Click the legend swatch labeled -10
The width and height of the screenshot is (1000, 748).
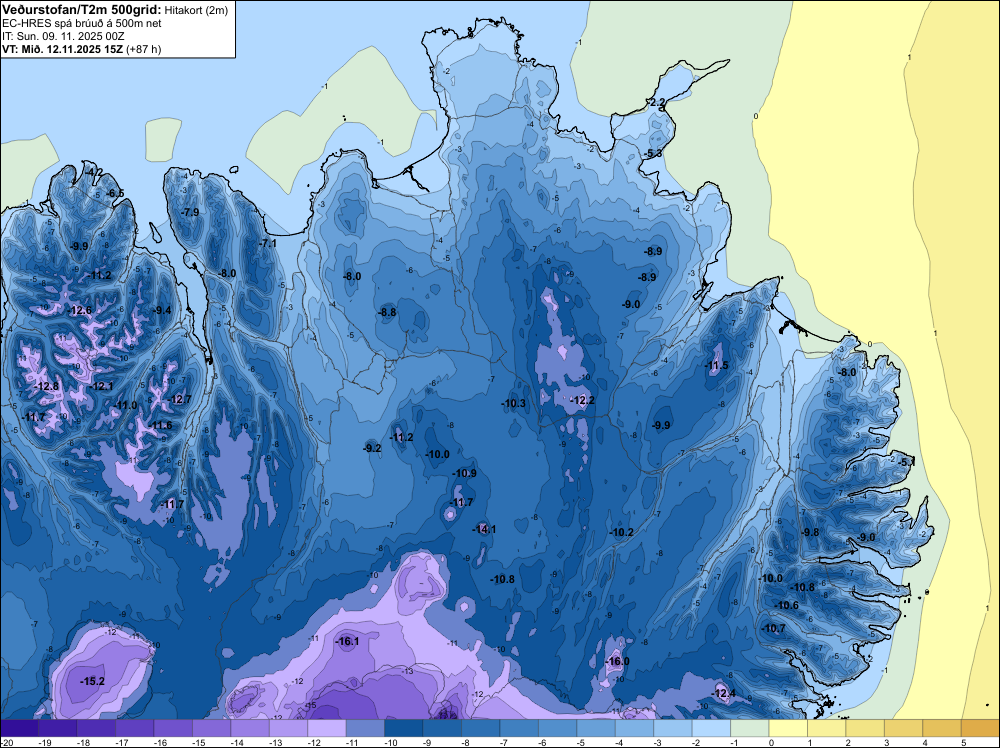404,728
